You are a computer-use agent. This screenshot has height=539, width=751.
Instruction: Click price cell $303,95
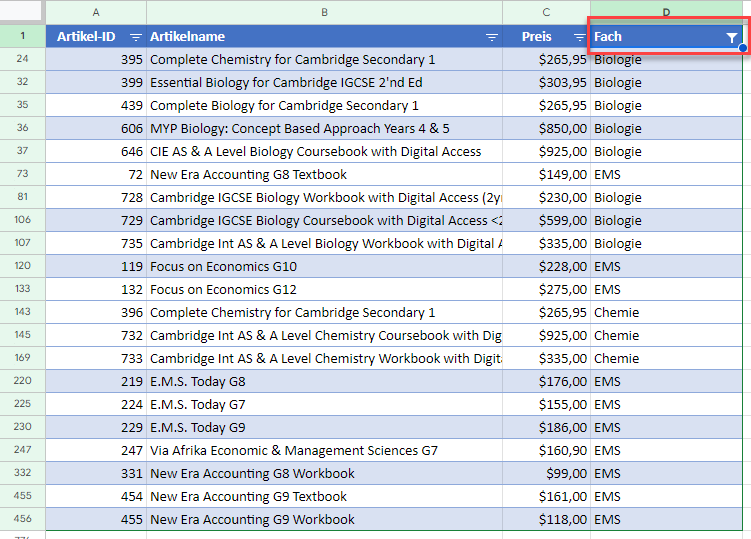[x=546, y=82]
